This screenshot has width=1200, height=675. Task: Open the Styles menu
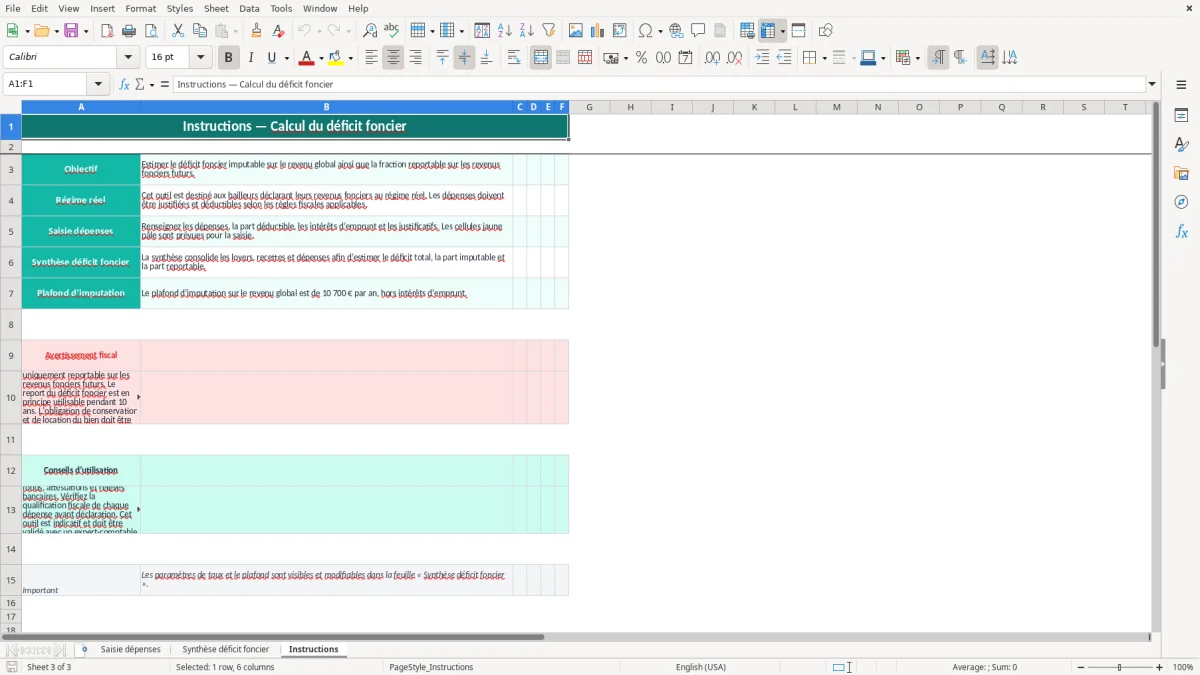coord(180,8)
